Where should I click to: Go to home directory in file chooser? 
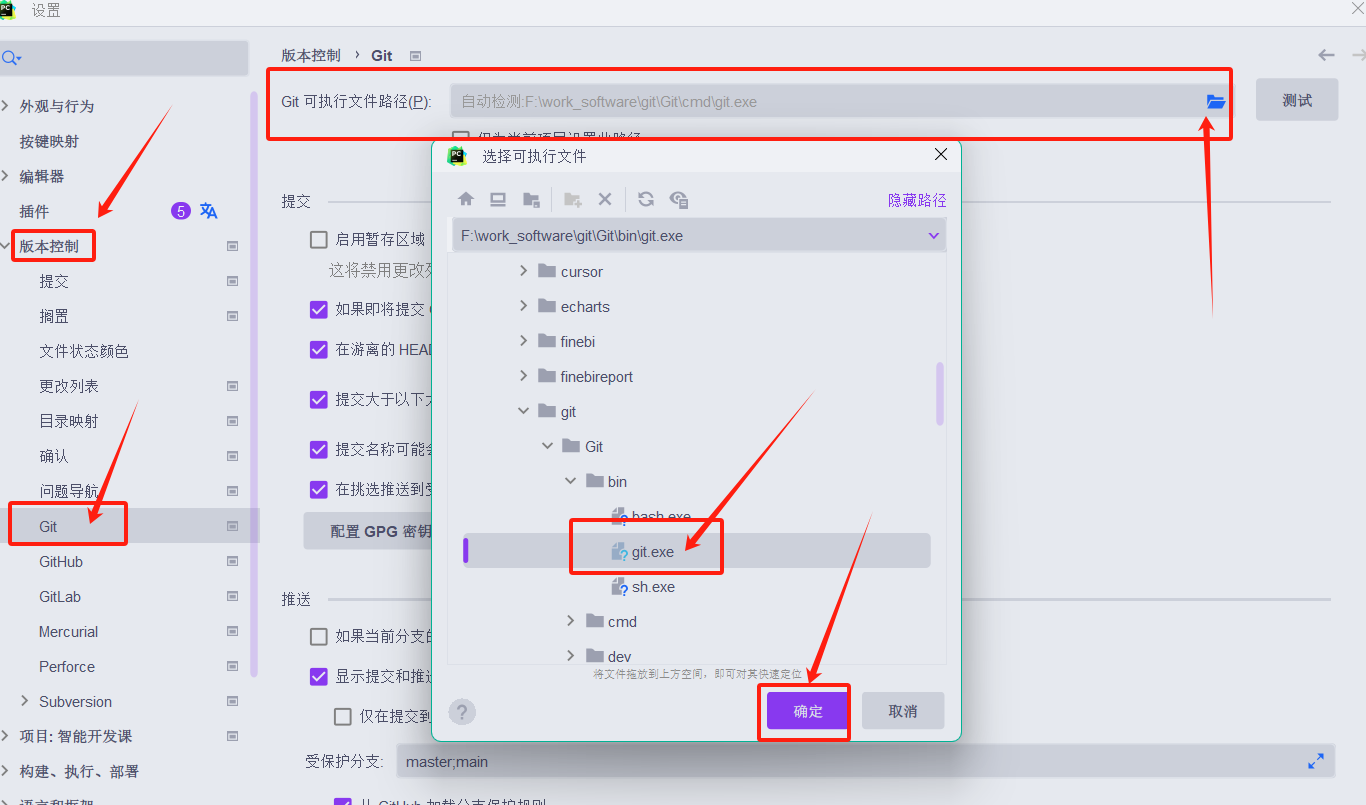[x=466, y=199]
